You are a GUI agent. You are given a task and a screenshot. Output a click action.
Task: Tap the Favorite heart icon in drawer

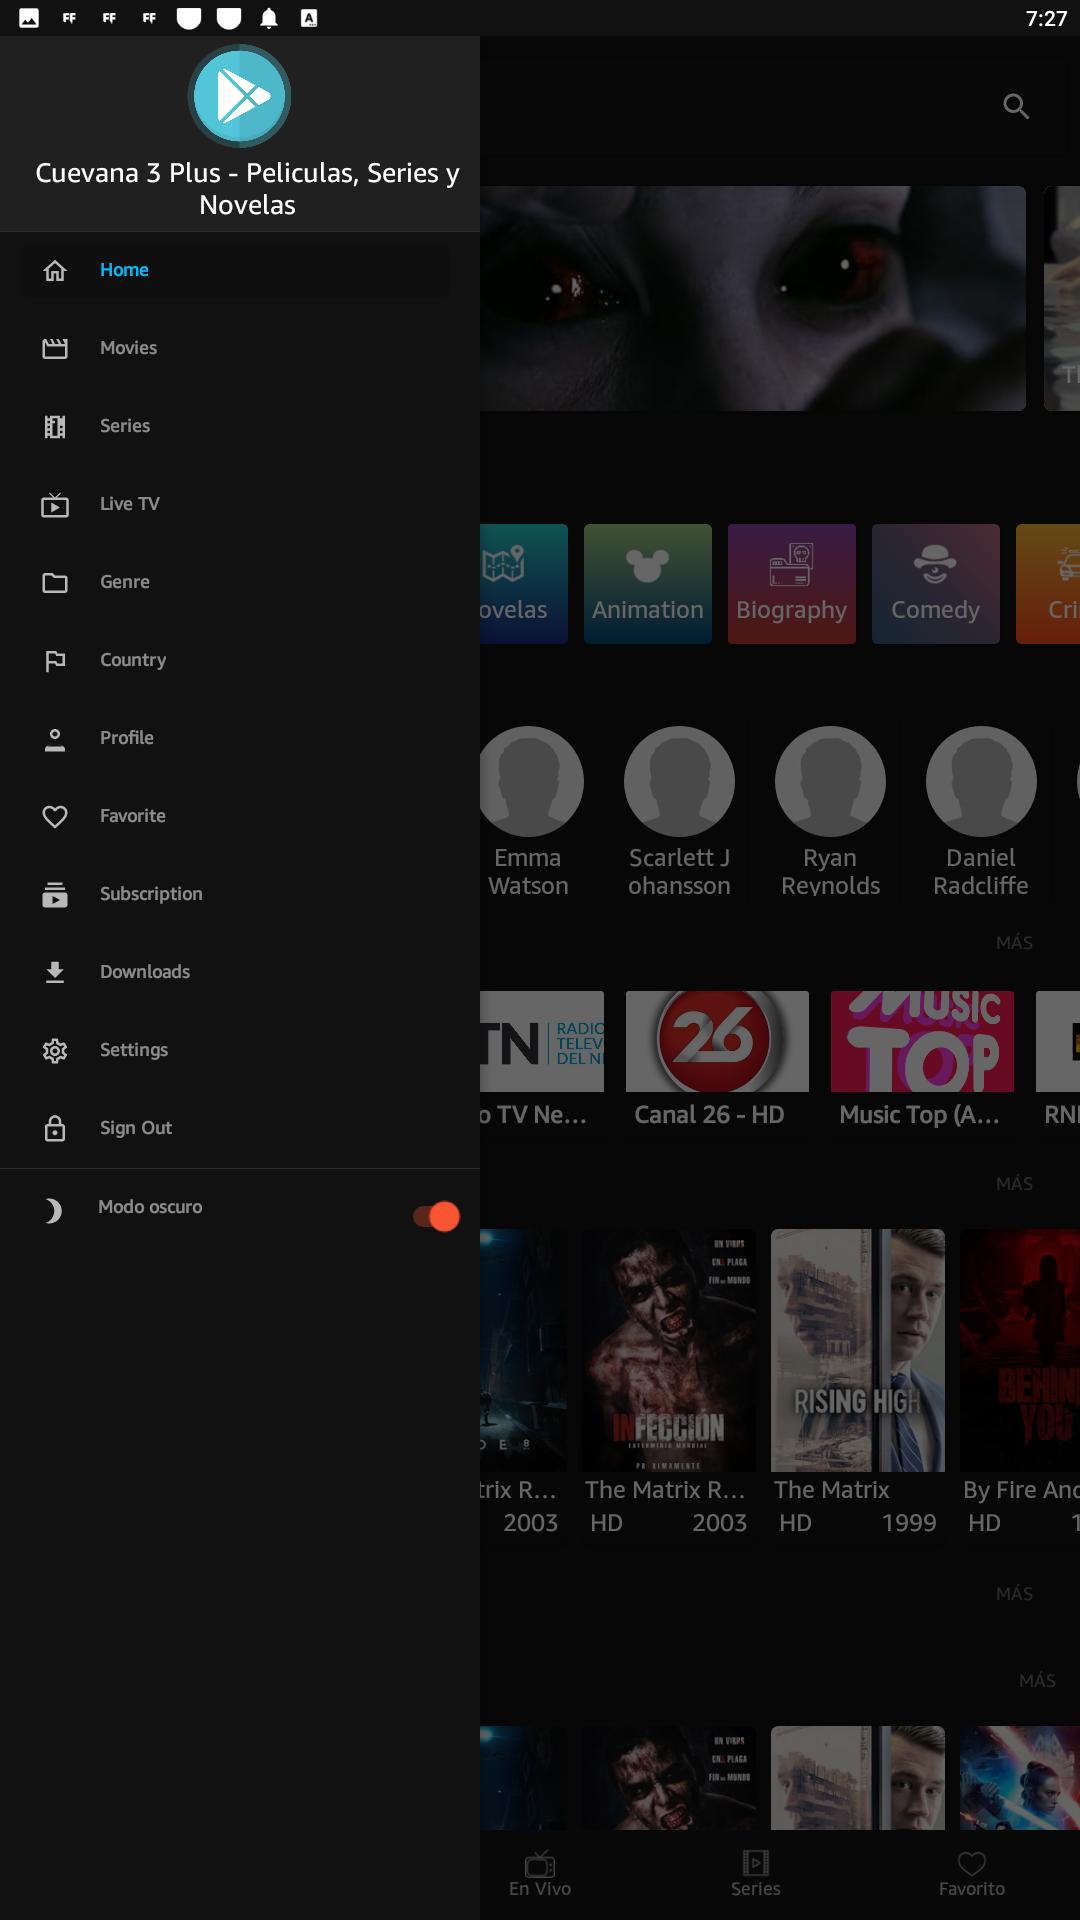(55, 817)
